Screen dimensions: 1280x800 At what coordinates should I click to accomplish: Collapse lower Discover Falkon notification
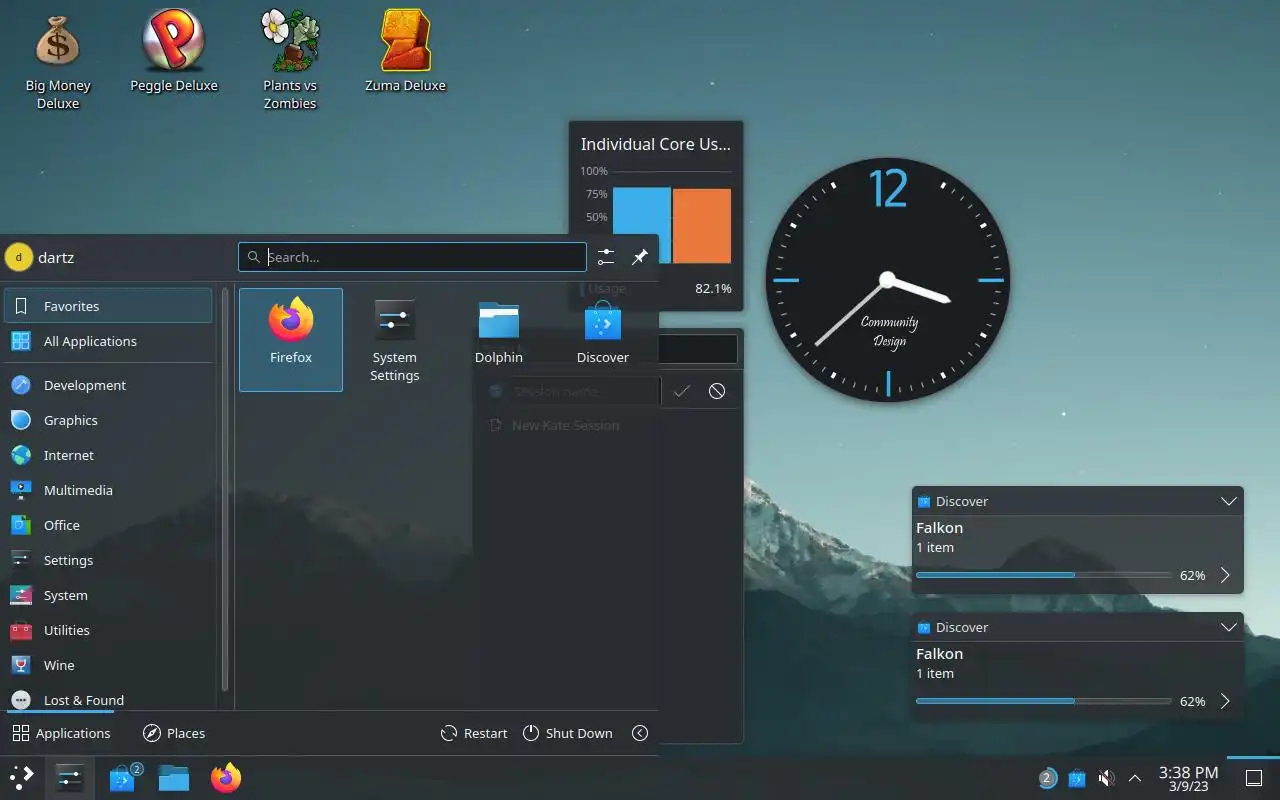pyautogui.click(x=1229, y=627)
